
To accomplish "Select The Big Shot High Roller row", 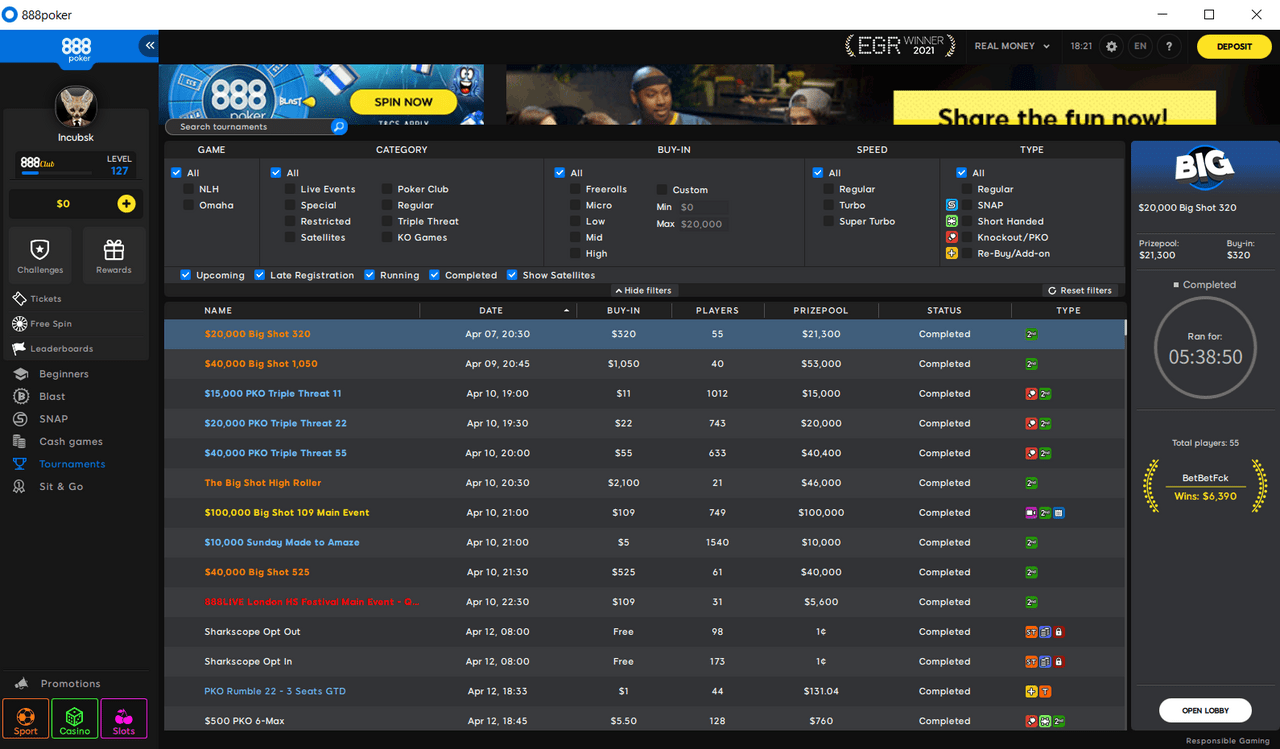I will pos(645,483).
